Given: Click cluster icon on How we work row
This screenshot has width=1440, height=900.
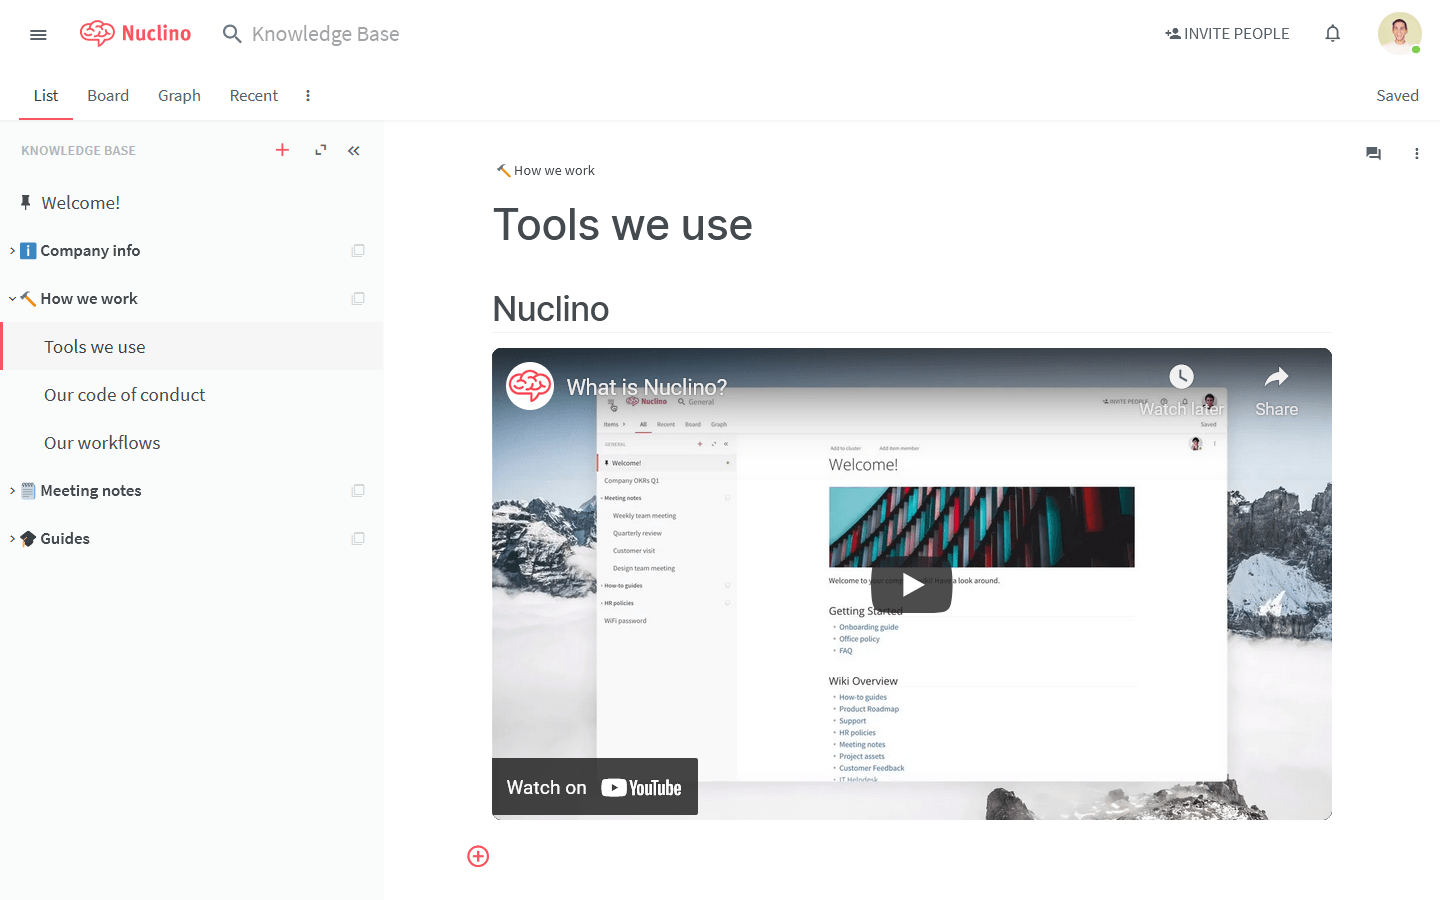Looking at the screenshot, I should [x=358, y=299].
